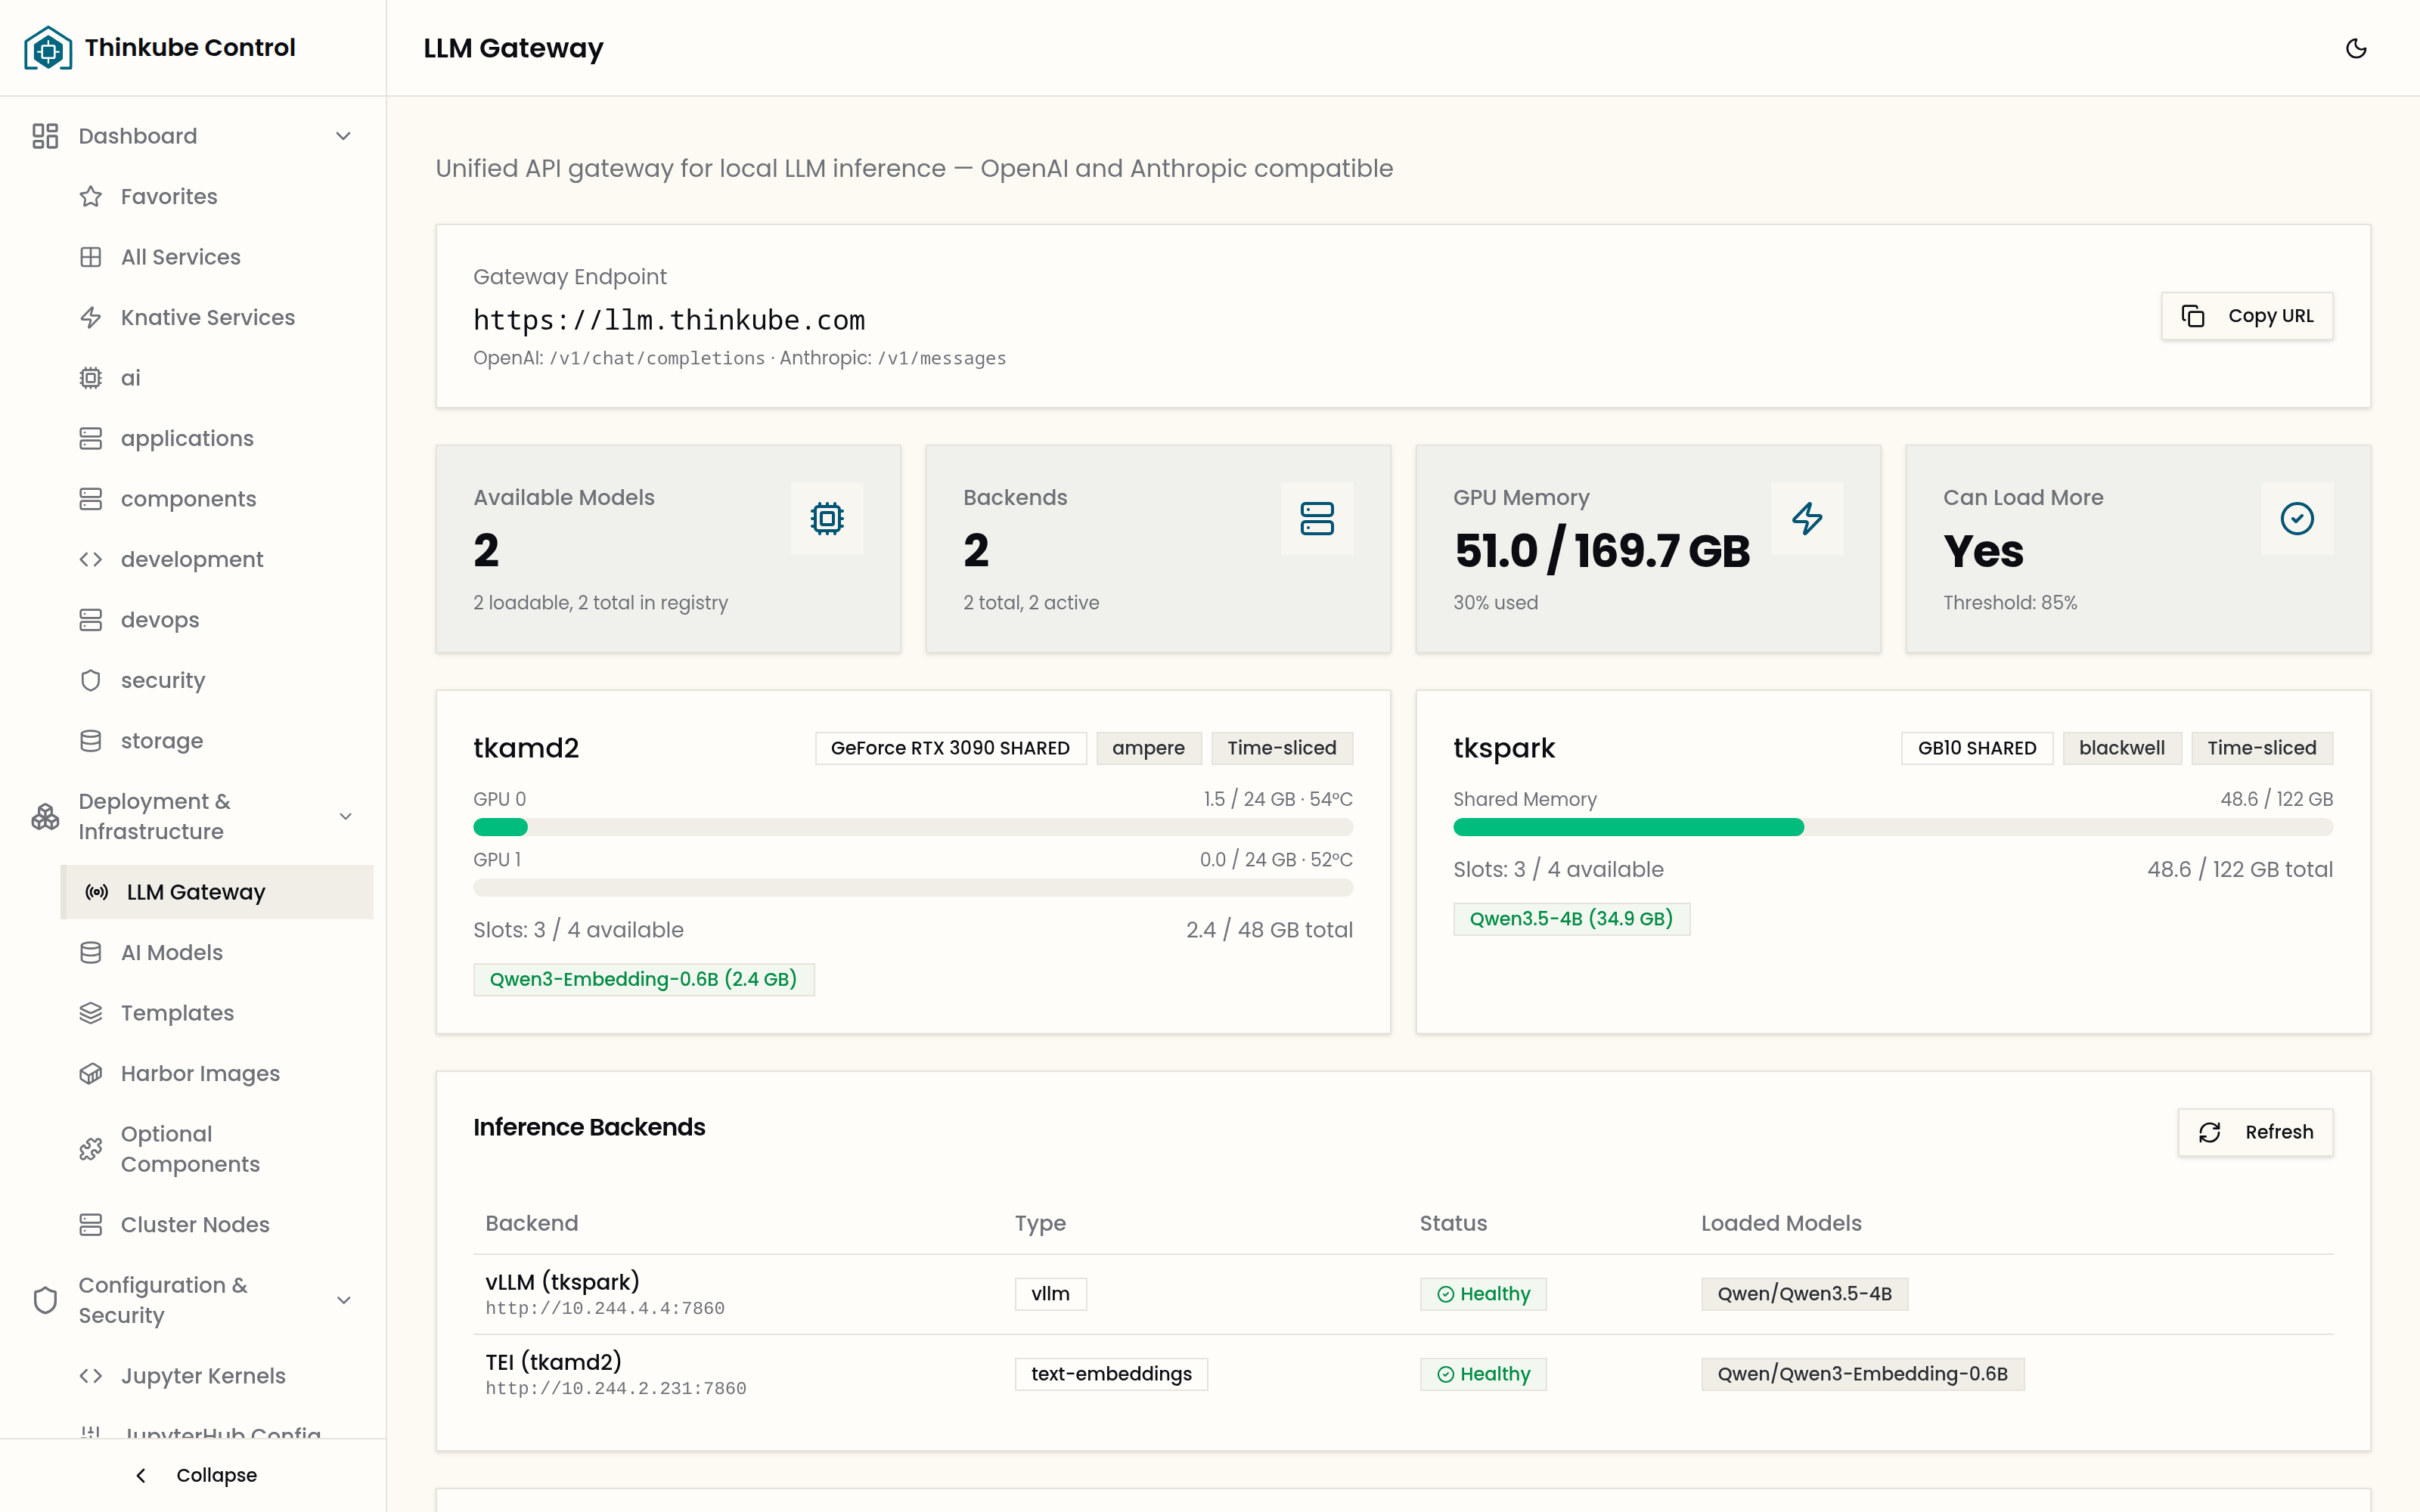Image resolution: width=2420 pixels, height=1512 pixels.
Task: Copy the gateway URL
Action: click(2246, 316)
